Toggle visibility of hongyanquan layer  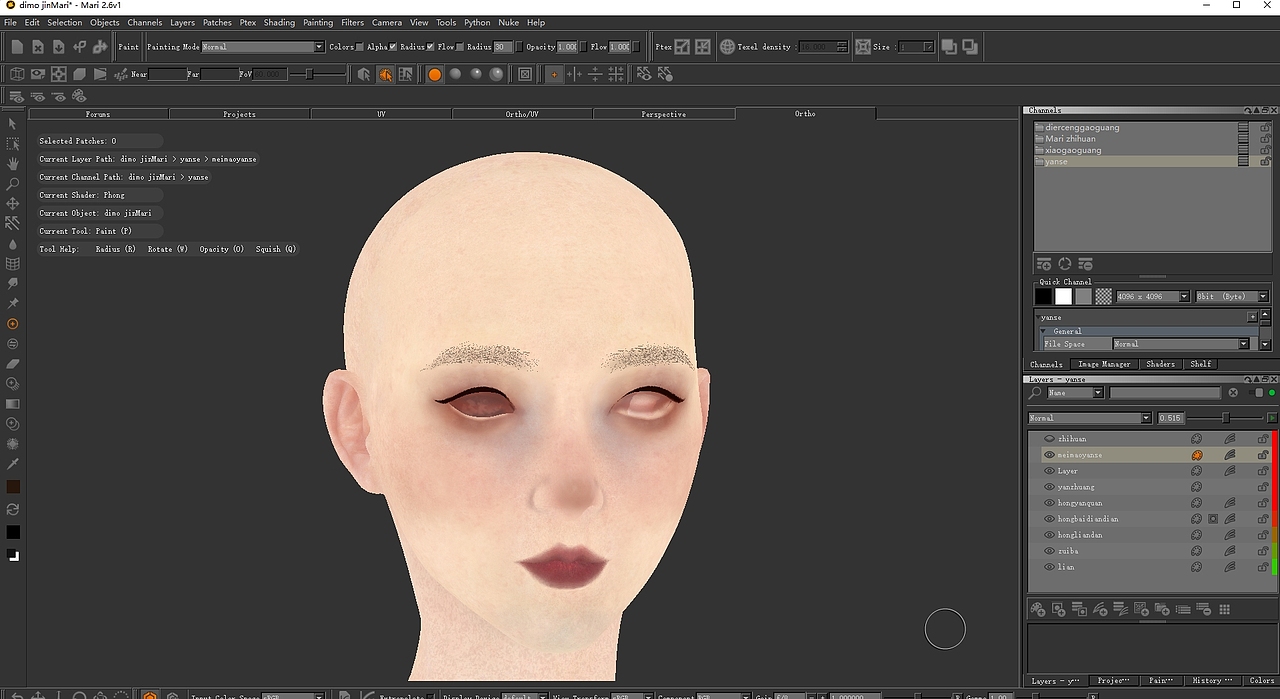pos(1049,503)
